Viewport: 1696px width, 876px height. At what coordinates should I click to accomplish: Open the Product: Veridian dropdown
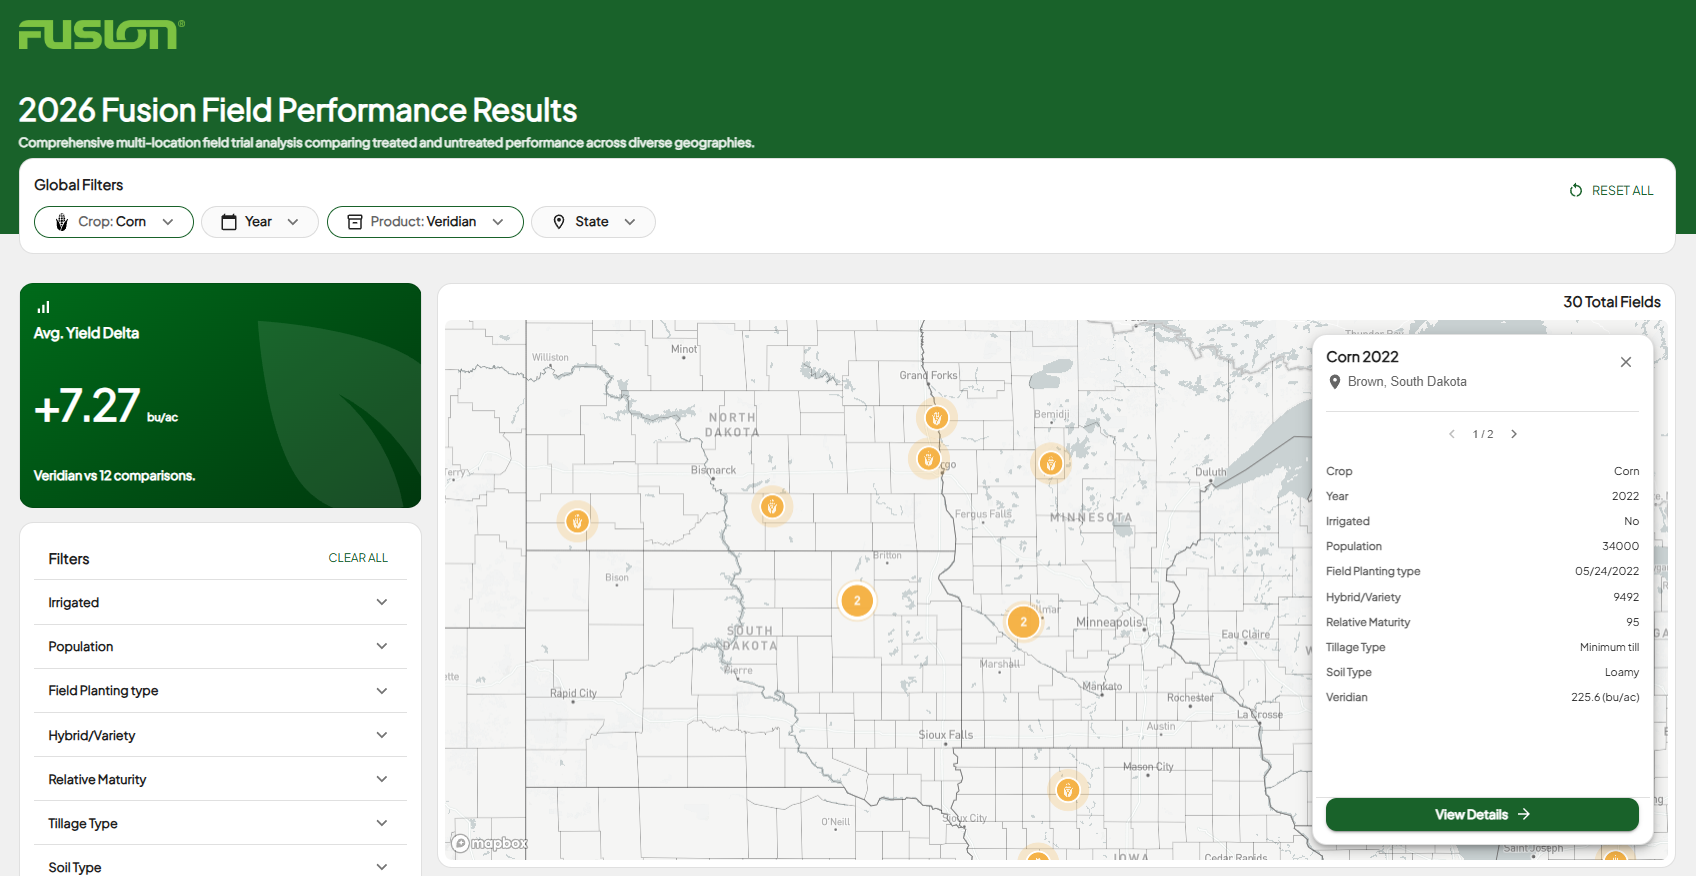click(x=425, y=222)
